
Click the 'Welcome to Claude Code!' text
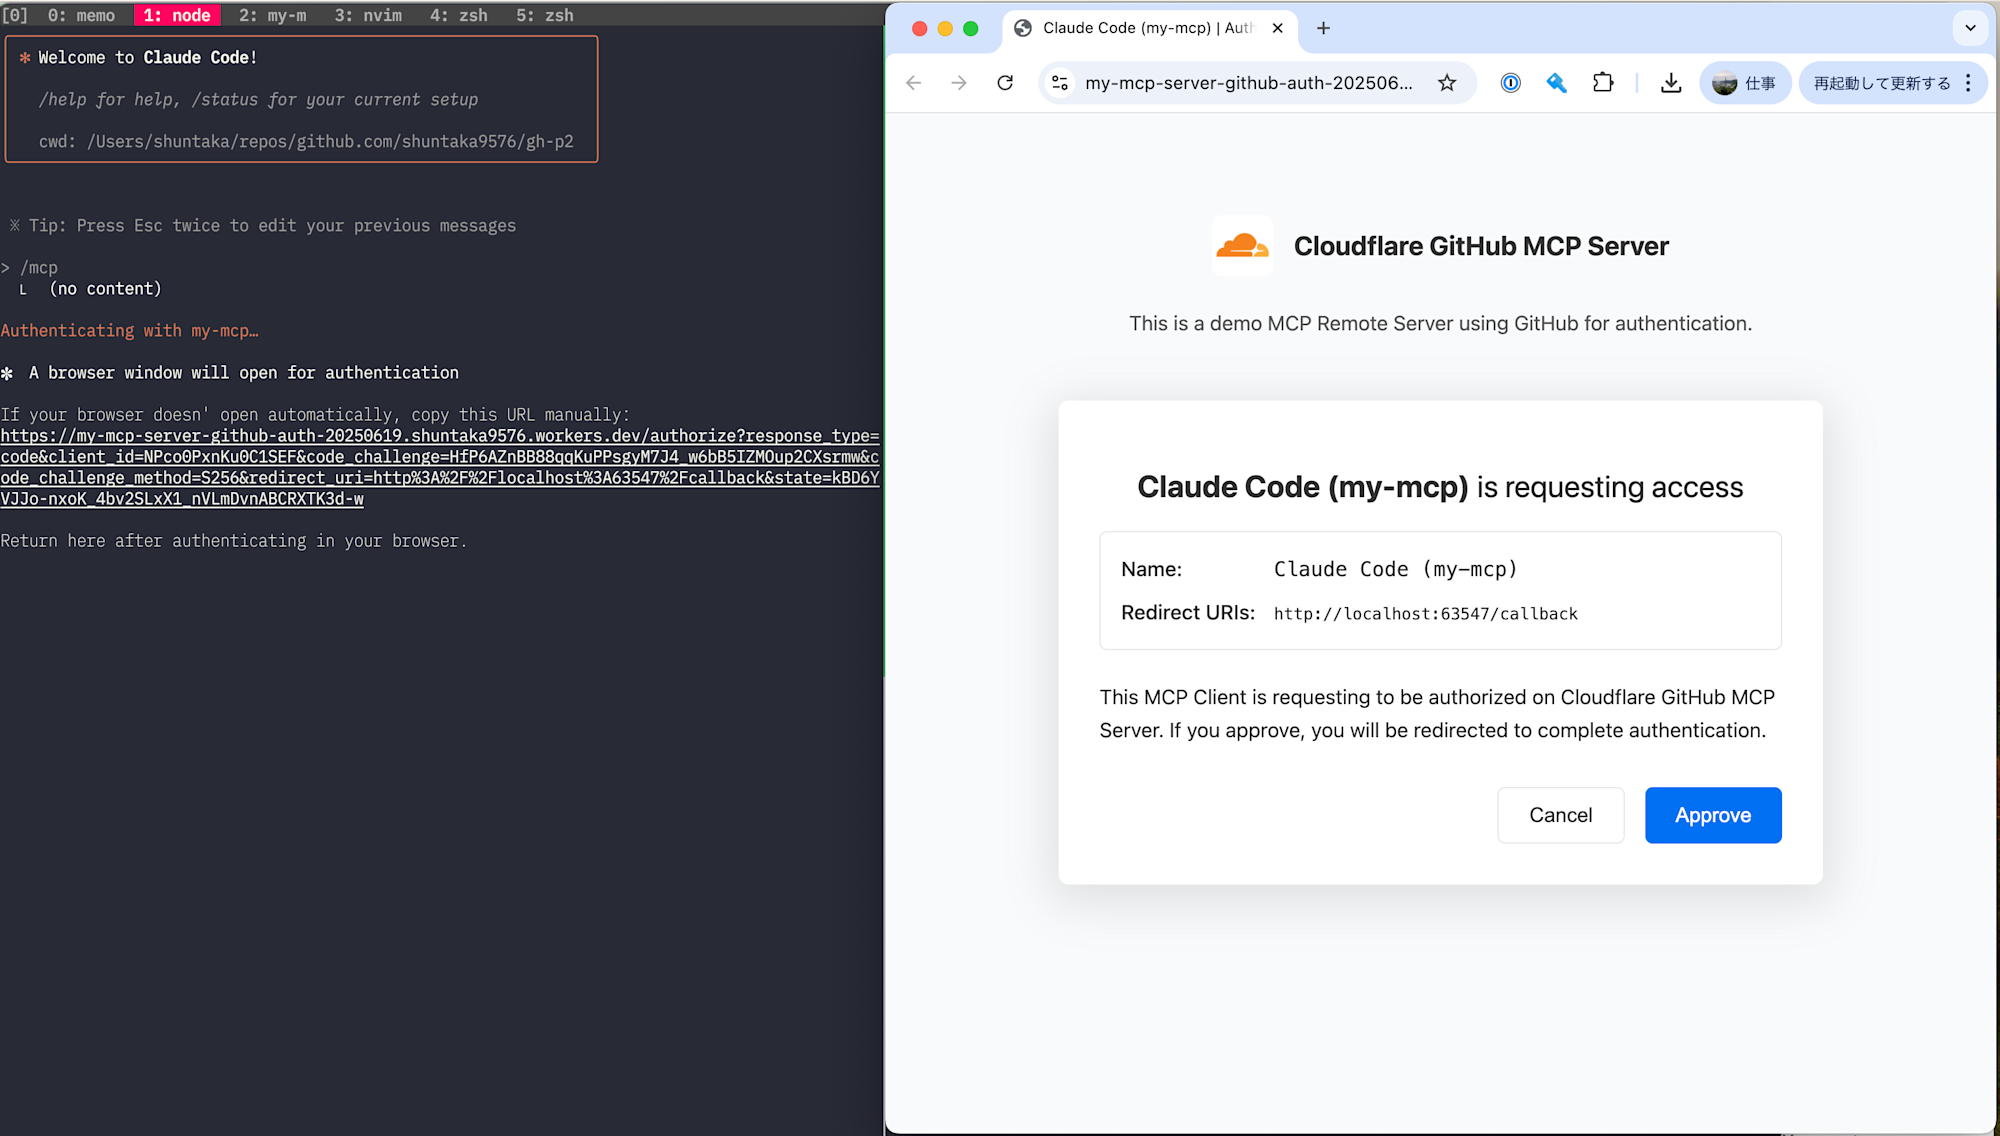pyautogui.click(x=148, y=57)
